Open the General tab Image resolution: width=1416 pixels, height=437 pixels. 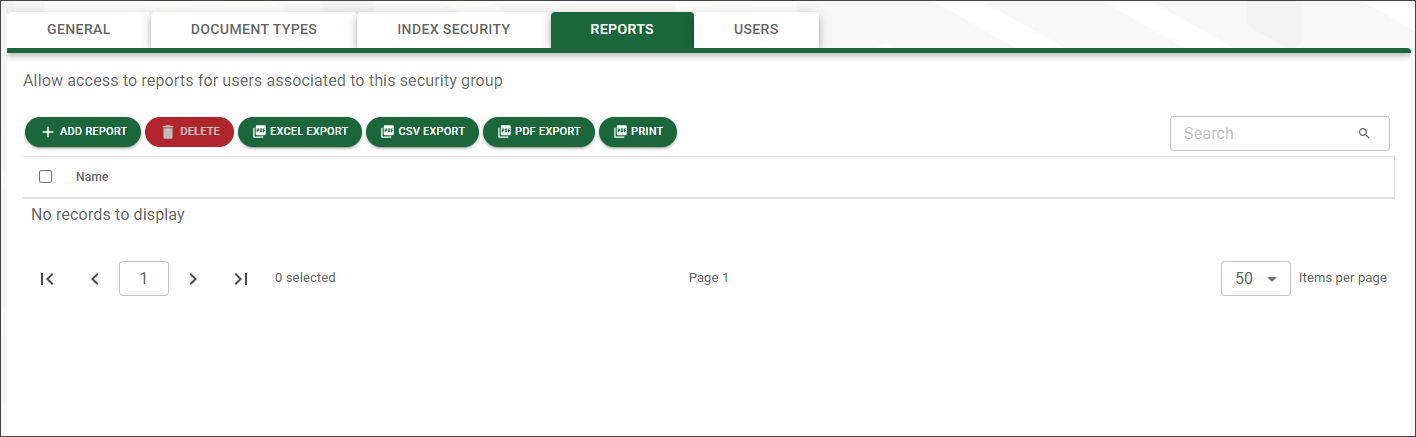click(79, 30)
